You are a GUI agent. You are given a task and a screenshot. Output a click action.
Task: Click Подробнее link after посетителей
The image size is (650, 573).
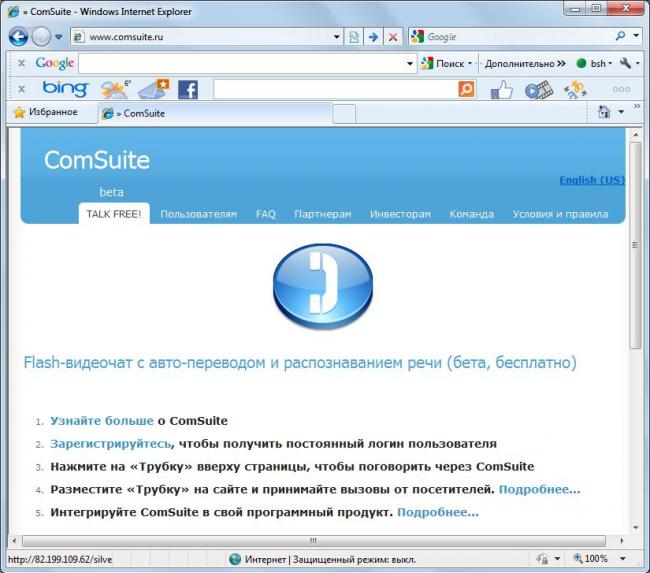pos(539,489)
